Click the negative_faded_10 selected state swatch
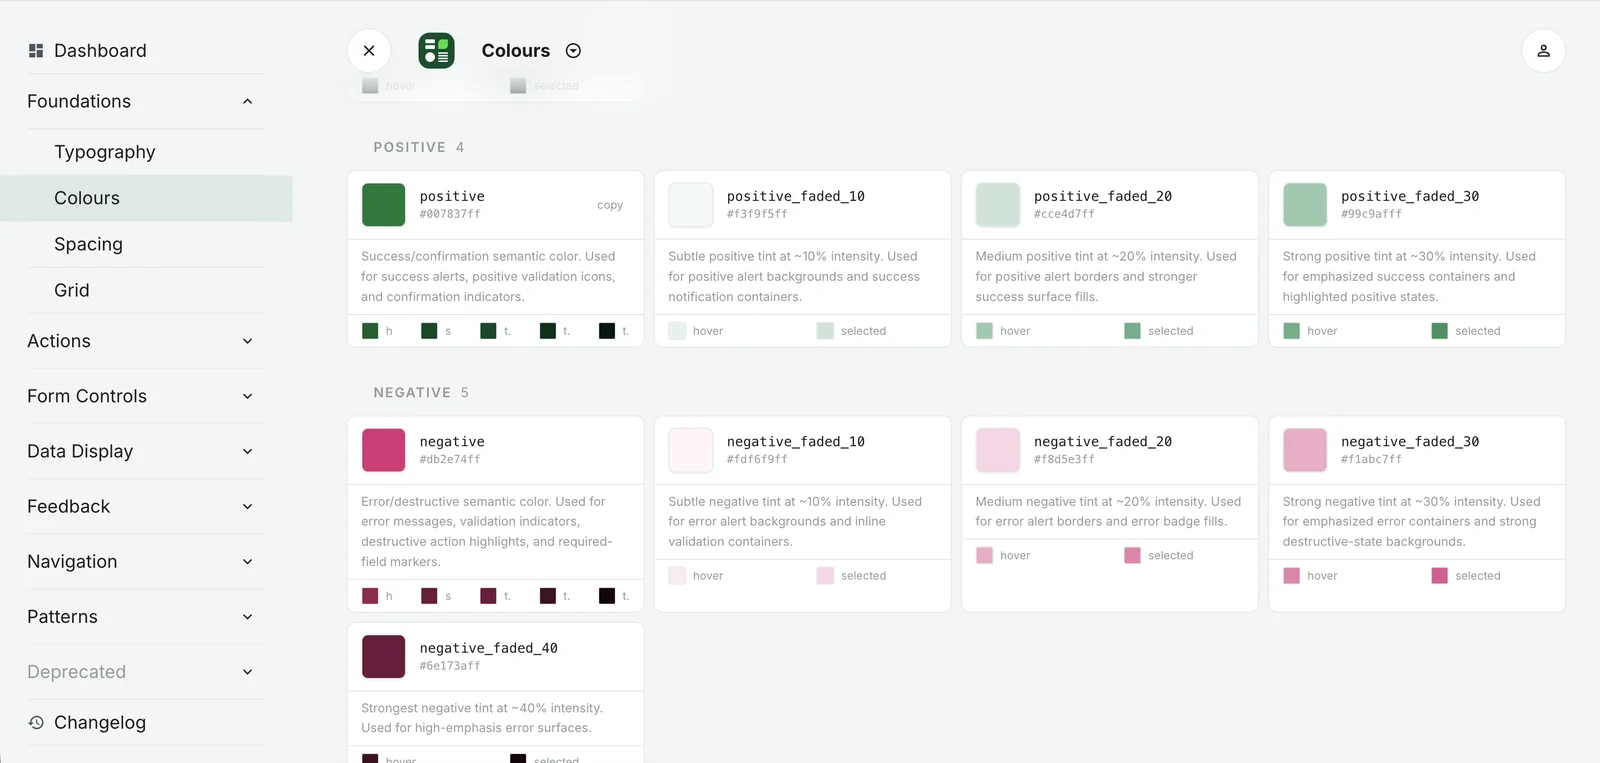Viewport: 1600px width, 763px height. click(x=825, y=576)
